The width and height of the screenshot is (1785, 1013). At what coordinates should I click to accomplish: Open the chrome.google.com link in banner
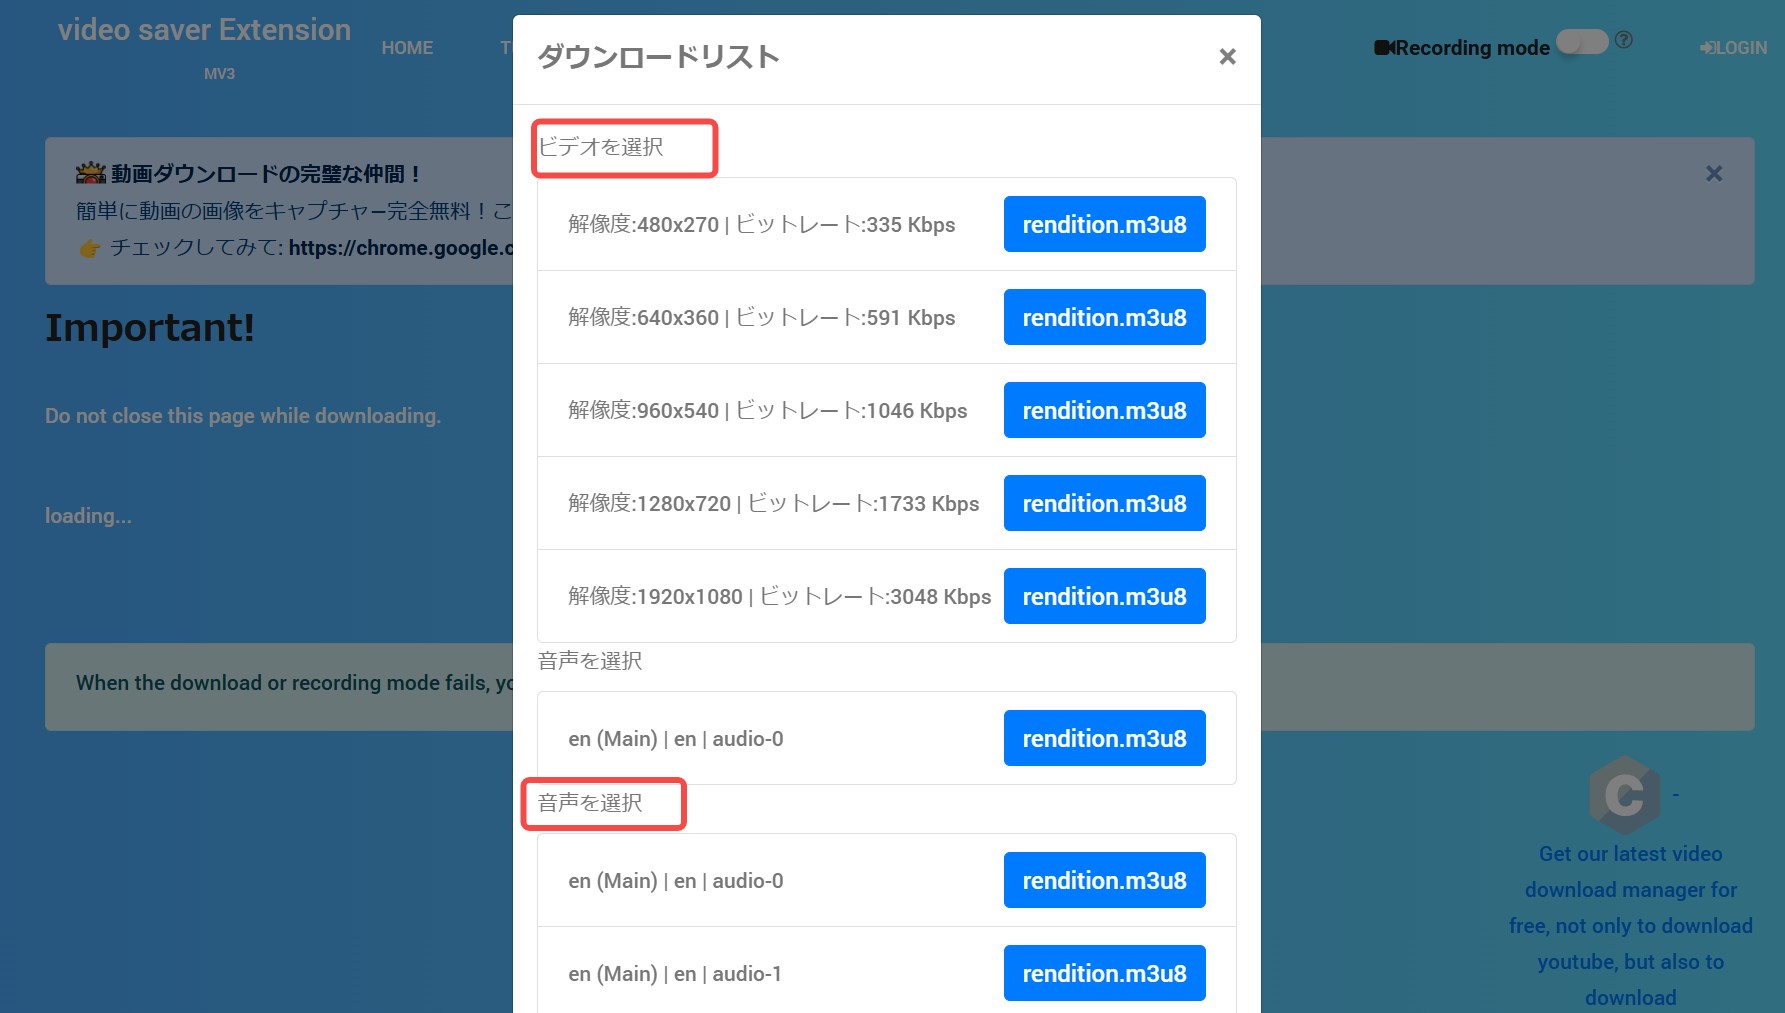[x=401, y=248]
